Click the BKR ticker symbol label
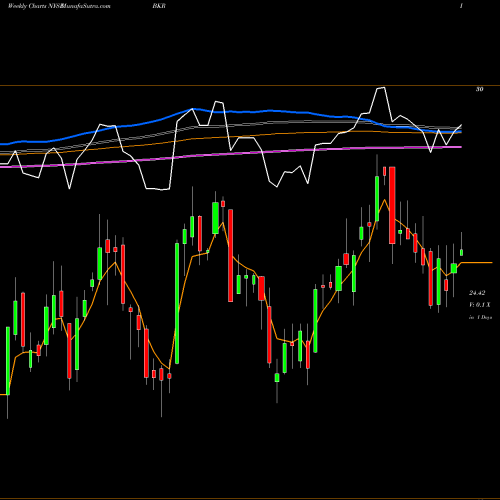The height and width of the screenshot is (500, 500). point(159,6)
